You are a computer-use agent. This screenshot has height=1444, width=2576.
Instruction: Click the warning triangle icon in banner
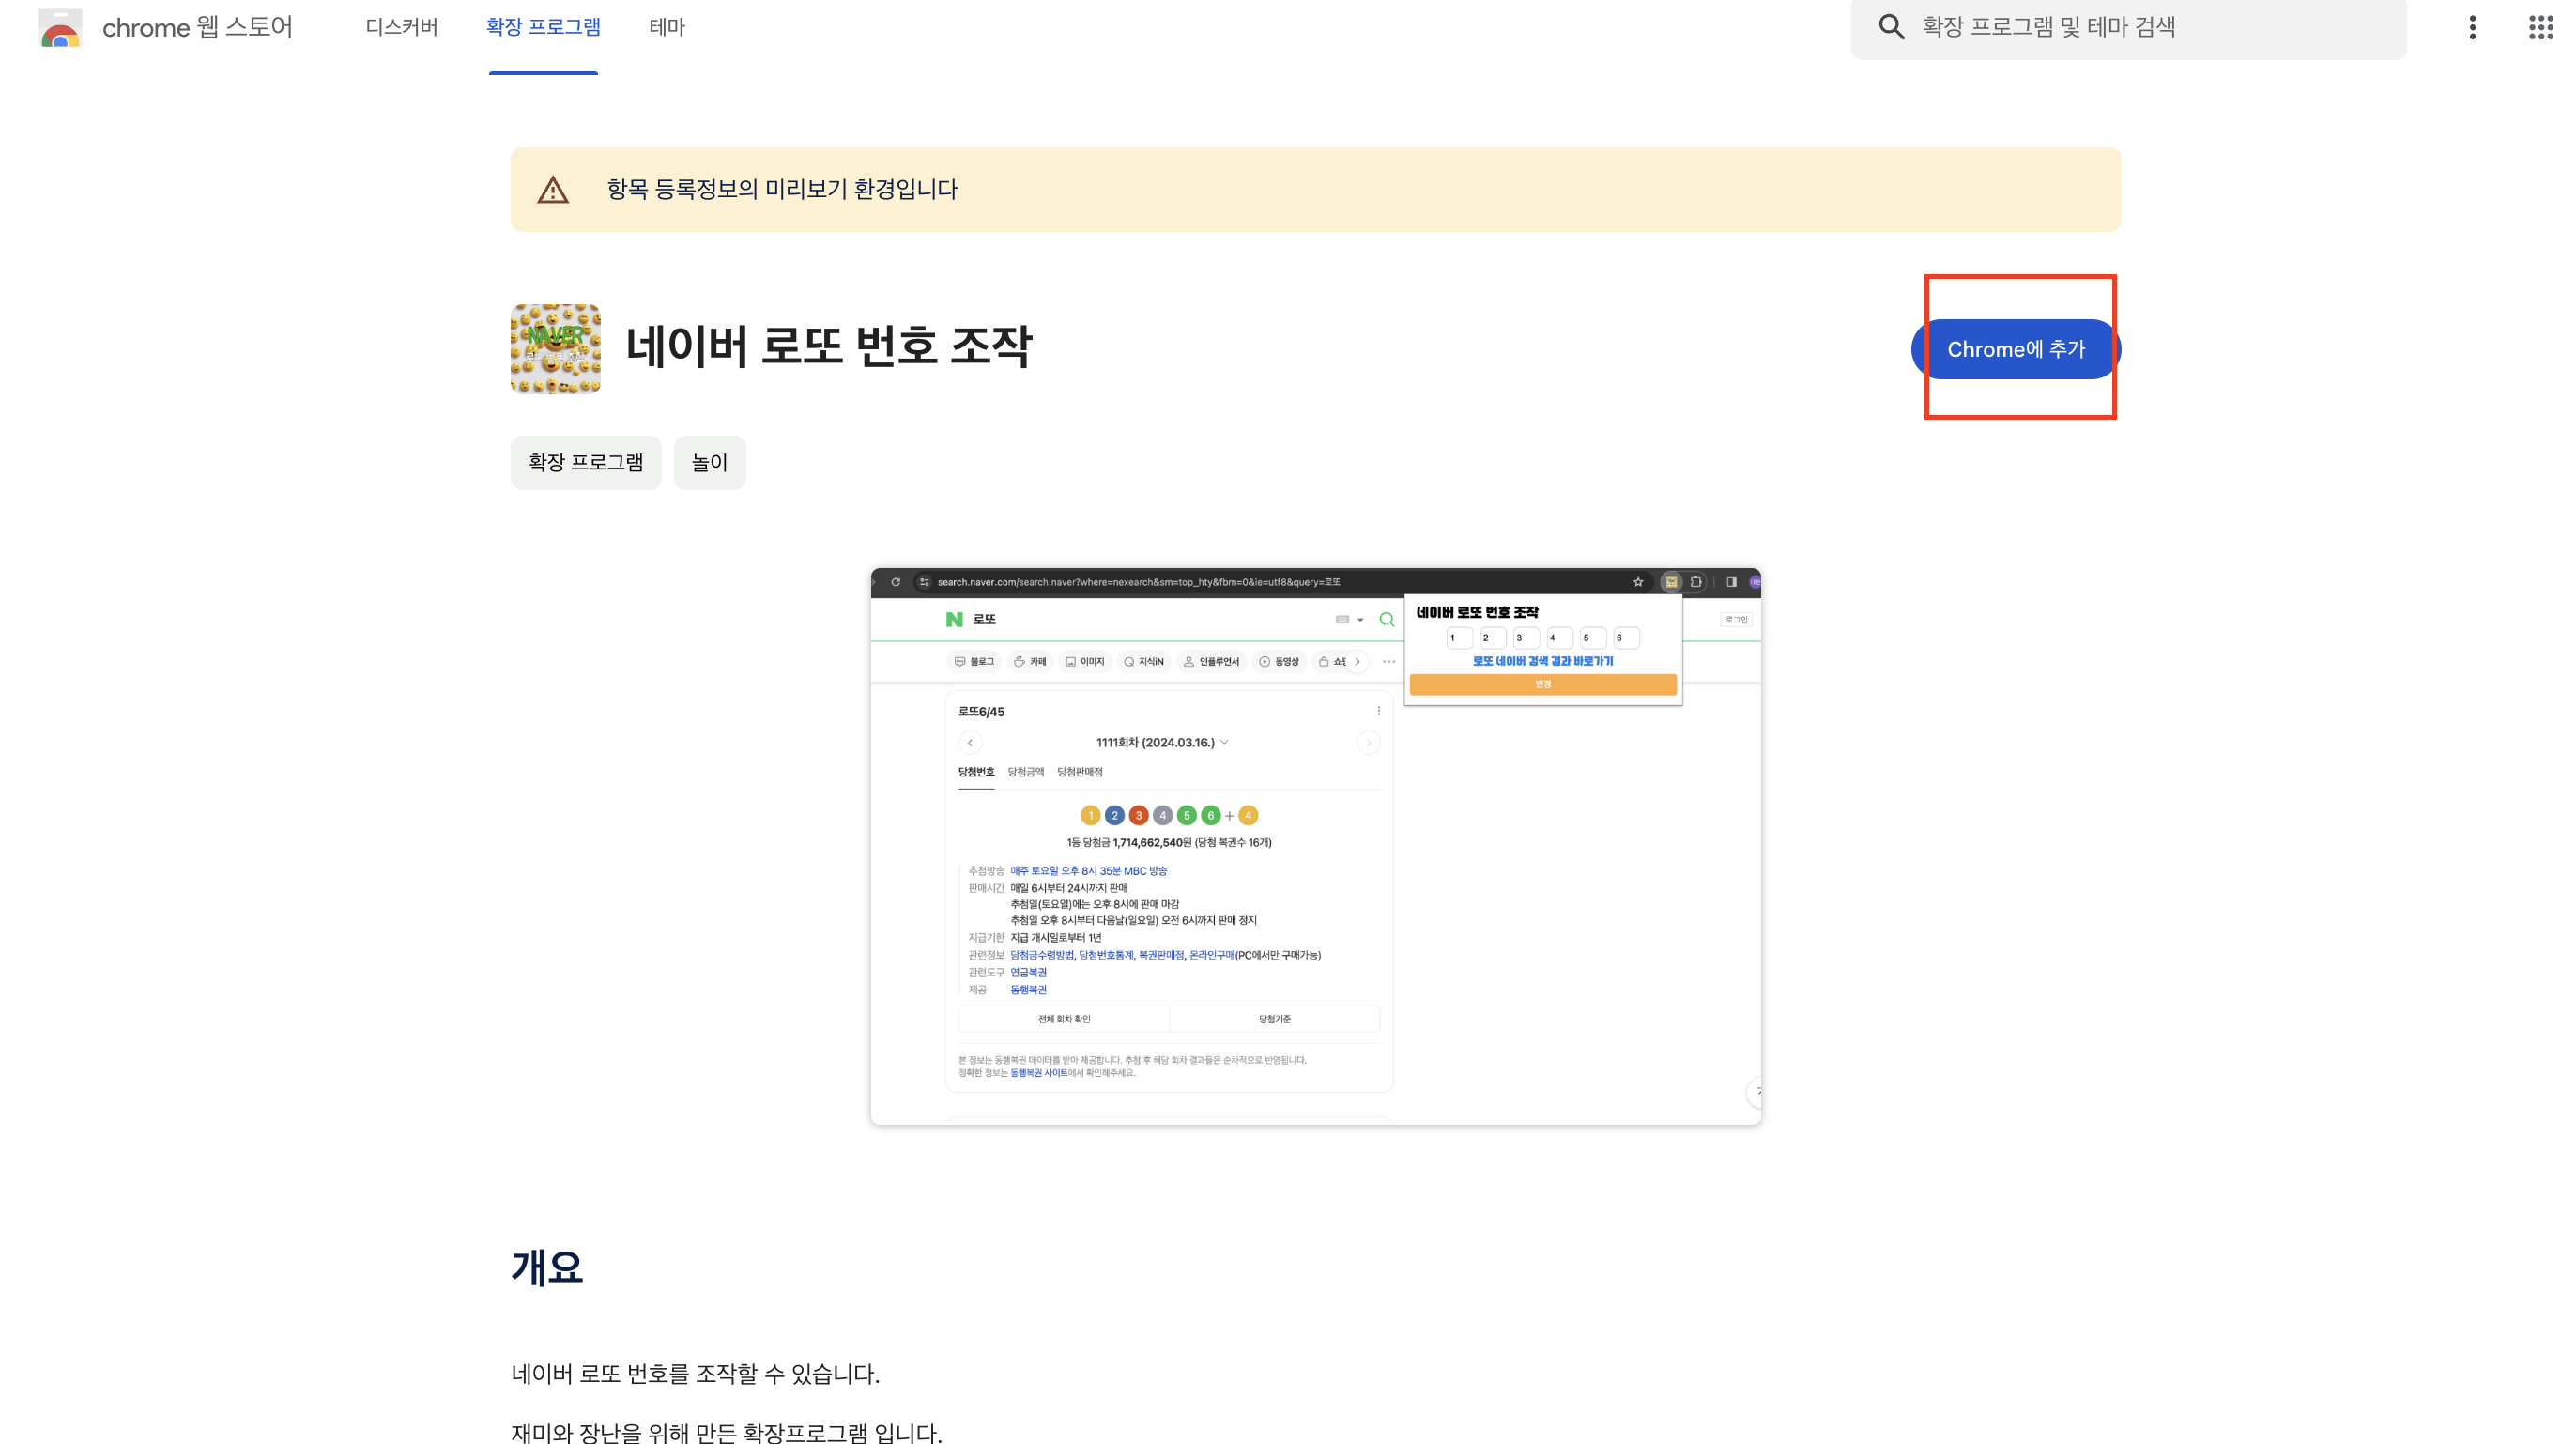click(553, 190)
